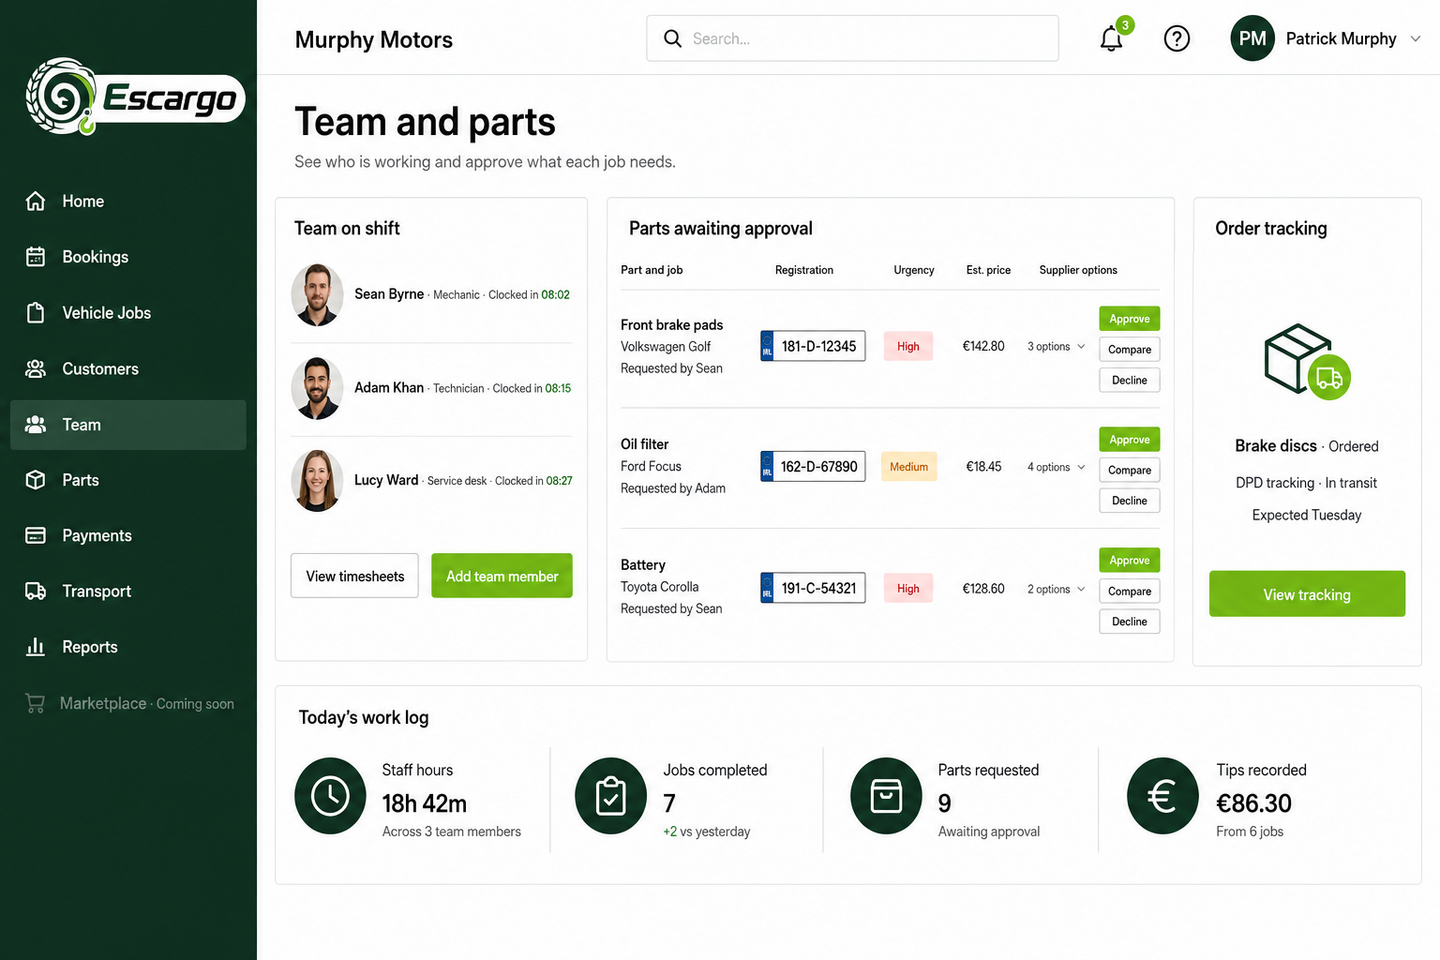Click registration plate 162-D-67890
This screenshot has width=1440, height=960.
(813, 467)
